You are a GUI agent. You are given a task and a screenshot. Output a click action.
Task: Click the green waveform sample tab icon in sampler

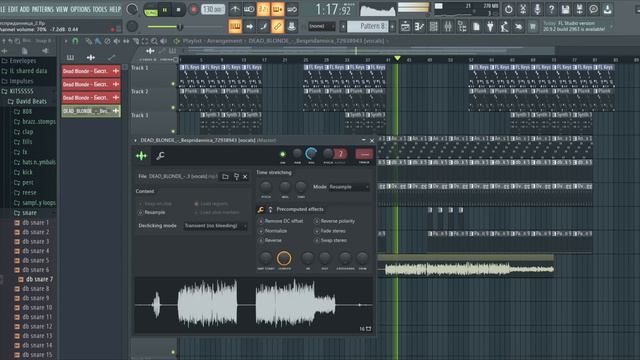coord(142,156)
